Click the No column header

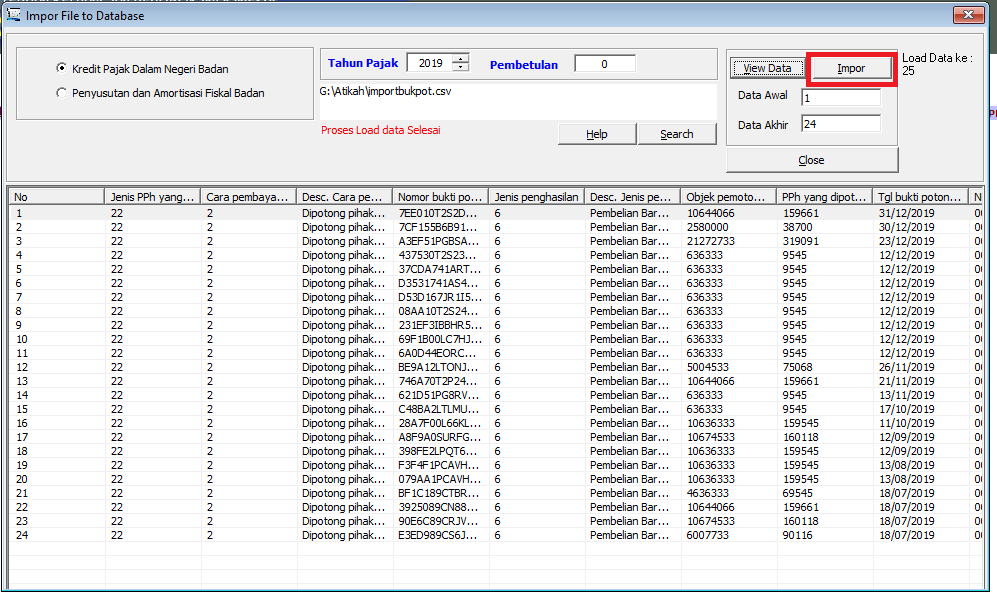57,196
